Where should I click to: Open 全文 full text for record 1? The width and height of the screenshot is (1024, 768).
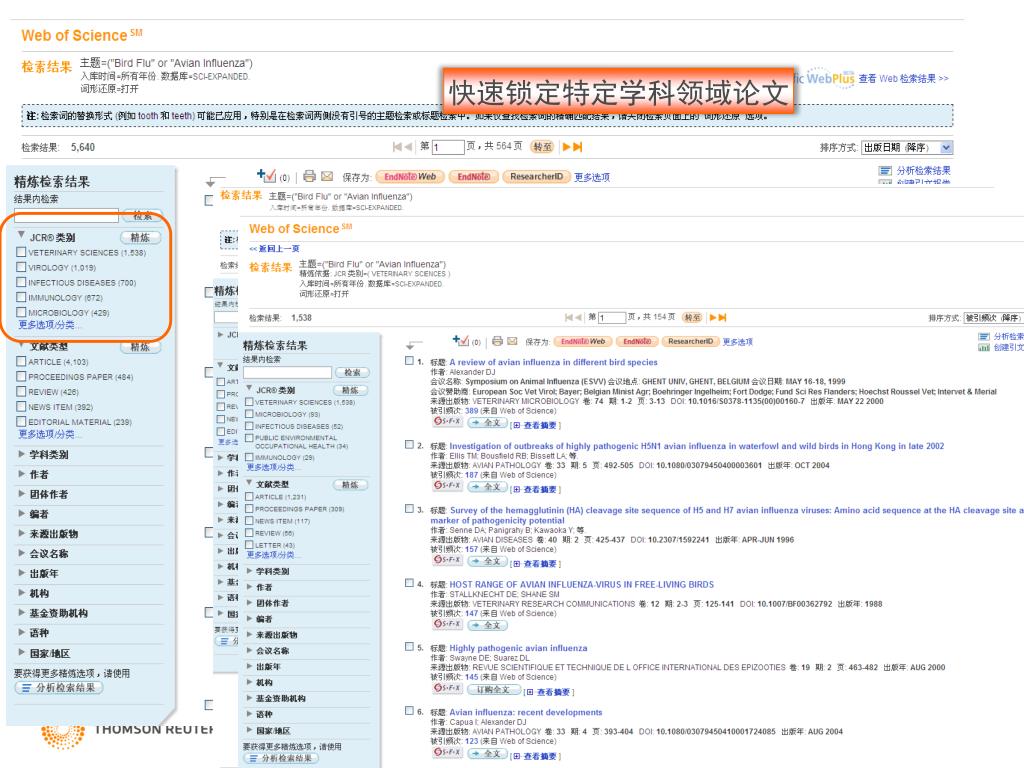487,423
